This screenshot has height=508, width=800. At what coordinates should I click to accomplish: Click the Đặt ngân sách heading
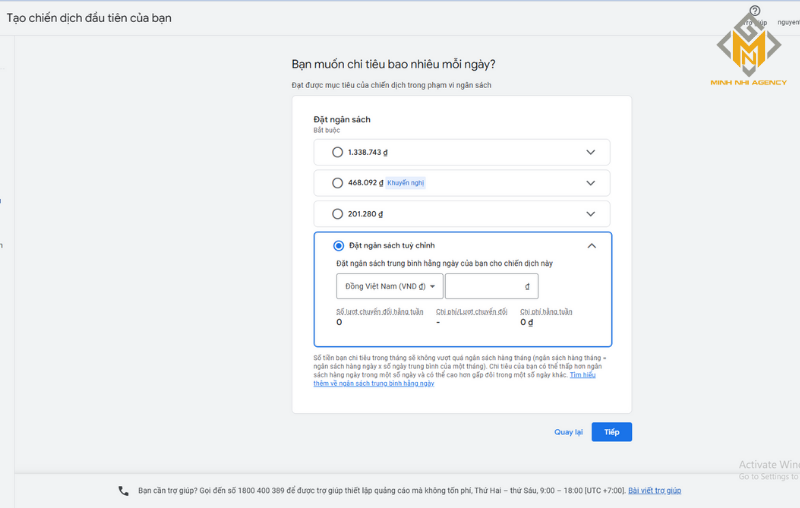[x=342, y=119]
